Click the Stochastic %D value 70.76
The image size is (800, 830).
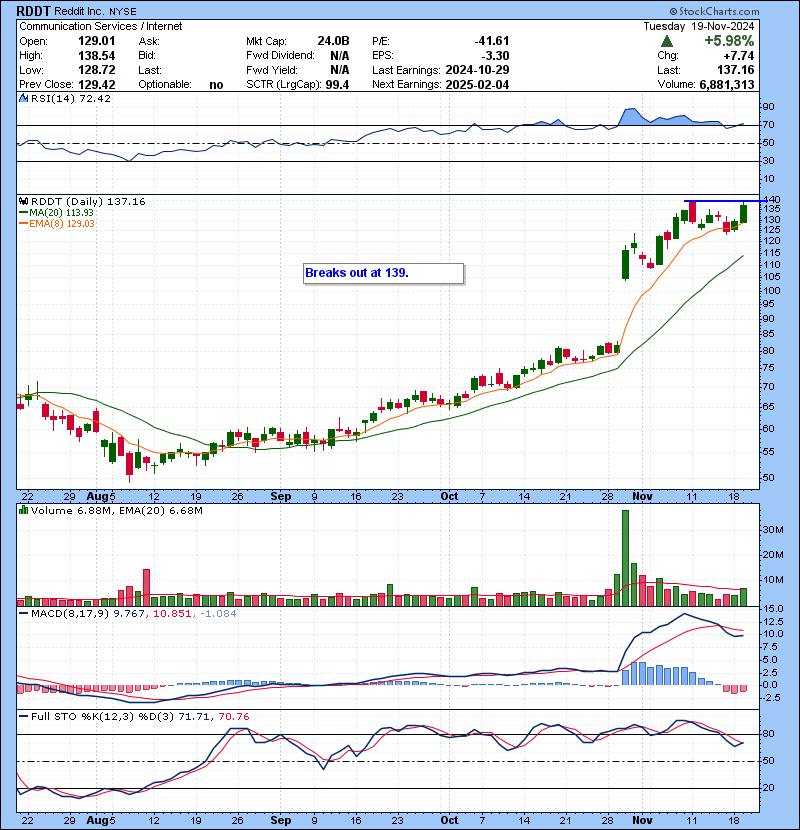[x=233, y=717]
